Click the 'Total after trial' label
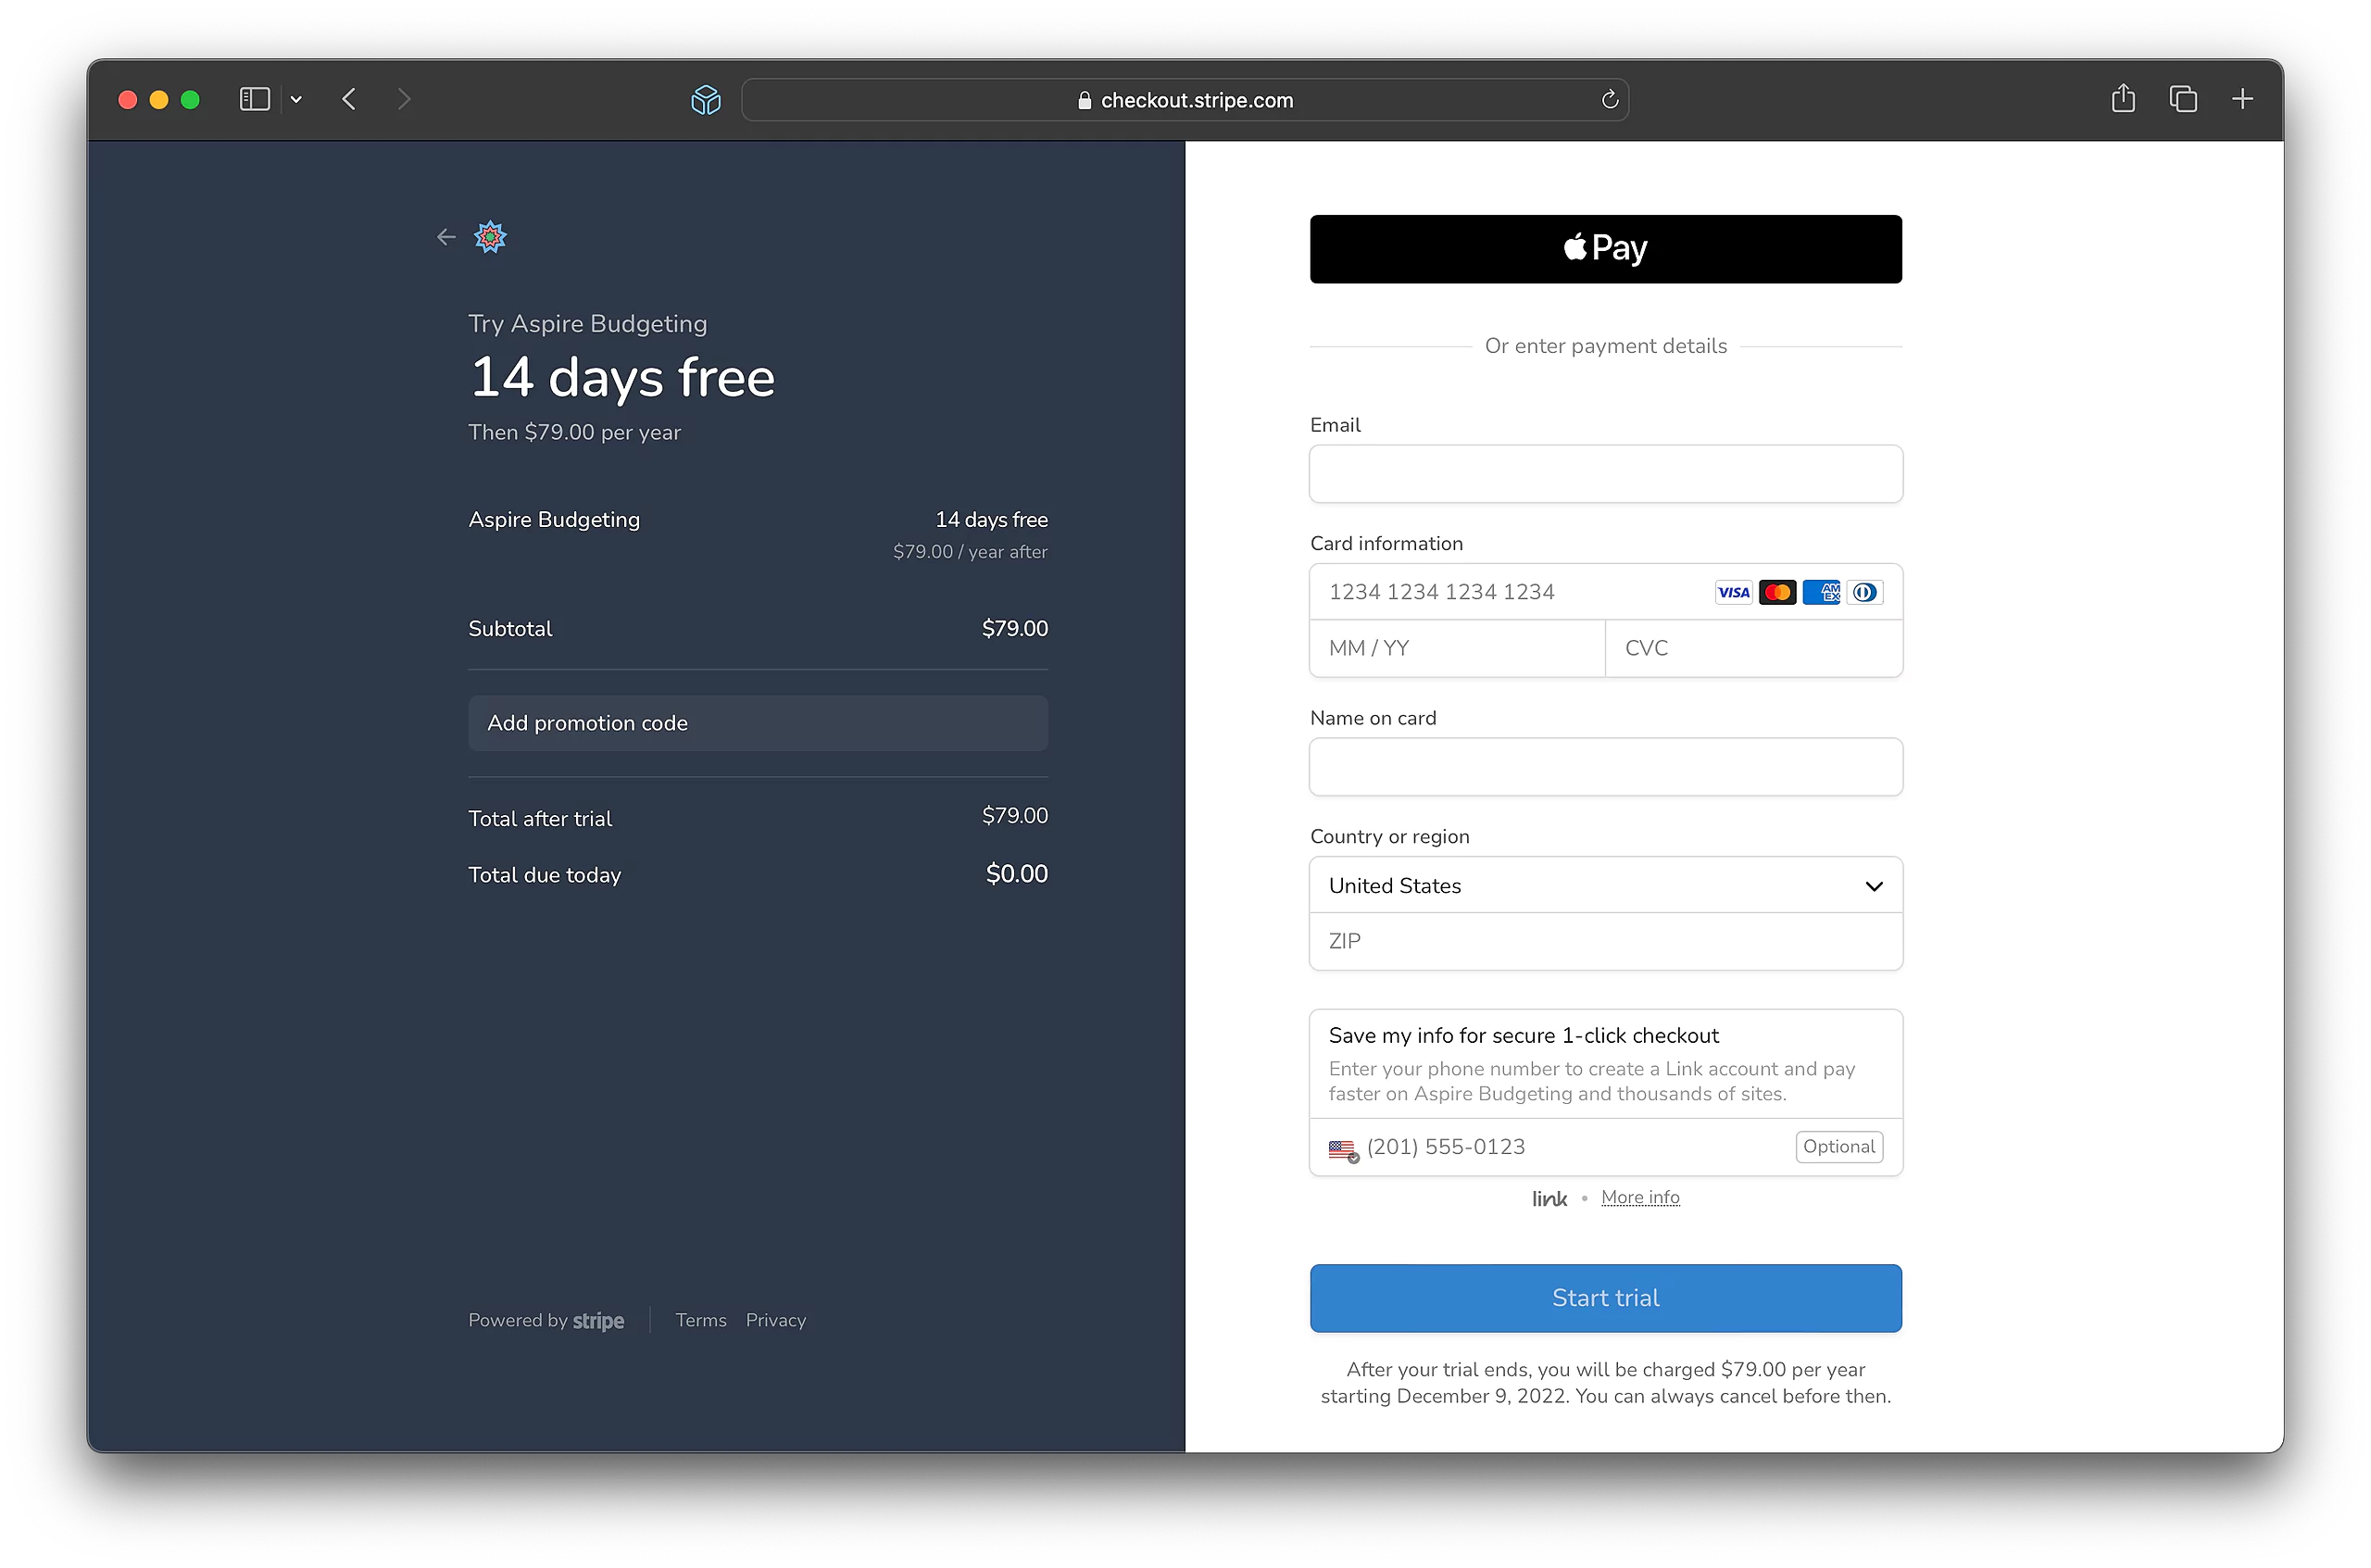The height and width of the screenshot is (1568, 2371). pos(540,819)
